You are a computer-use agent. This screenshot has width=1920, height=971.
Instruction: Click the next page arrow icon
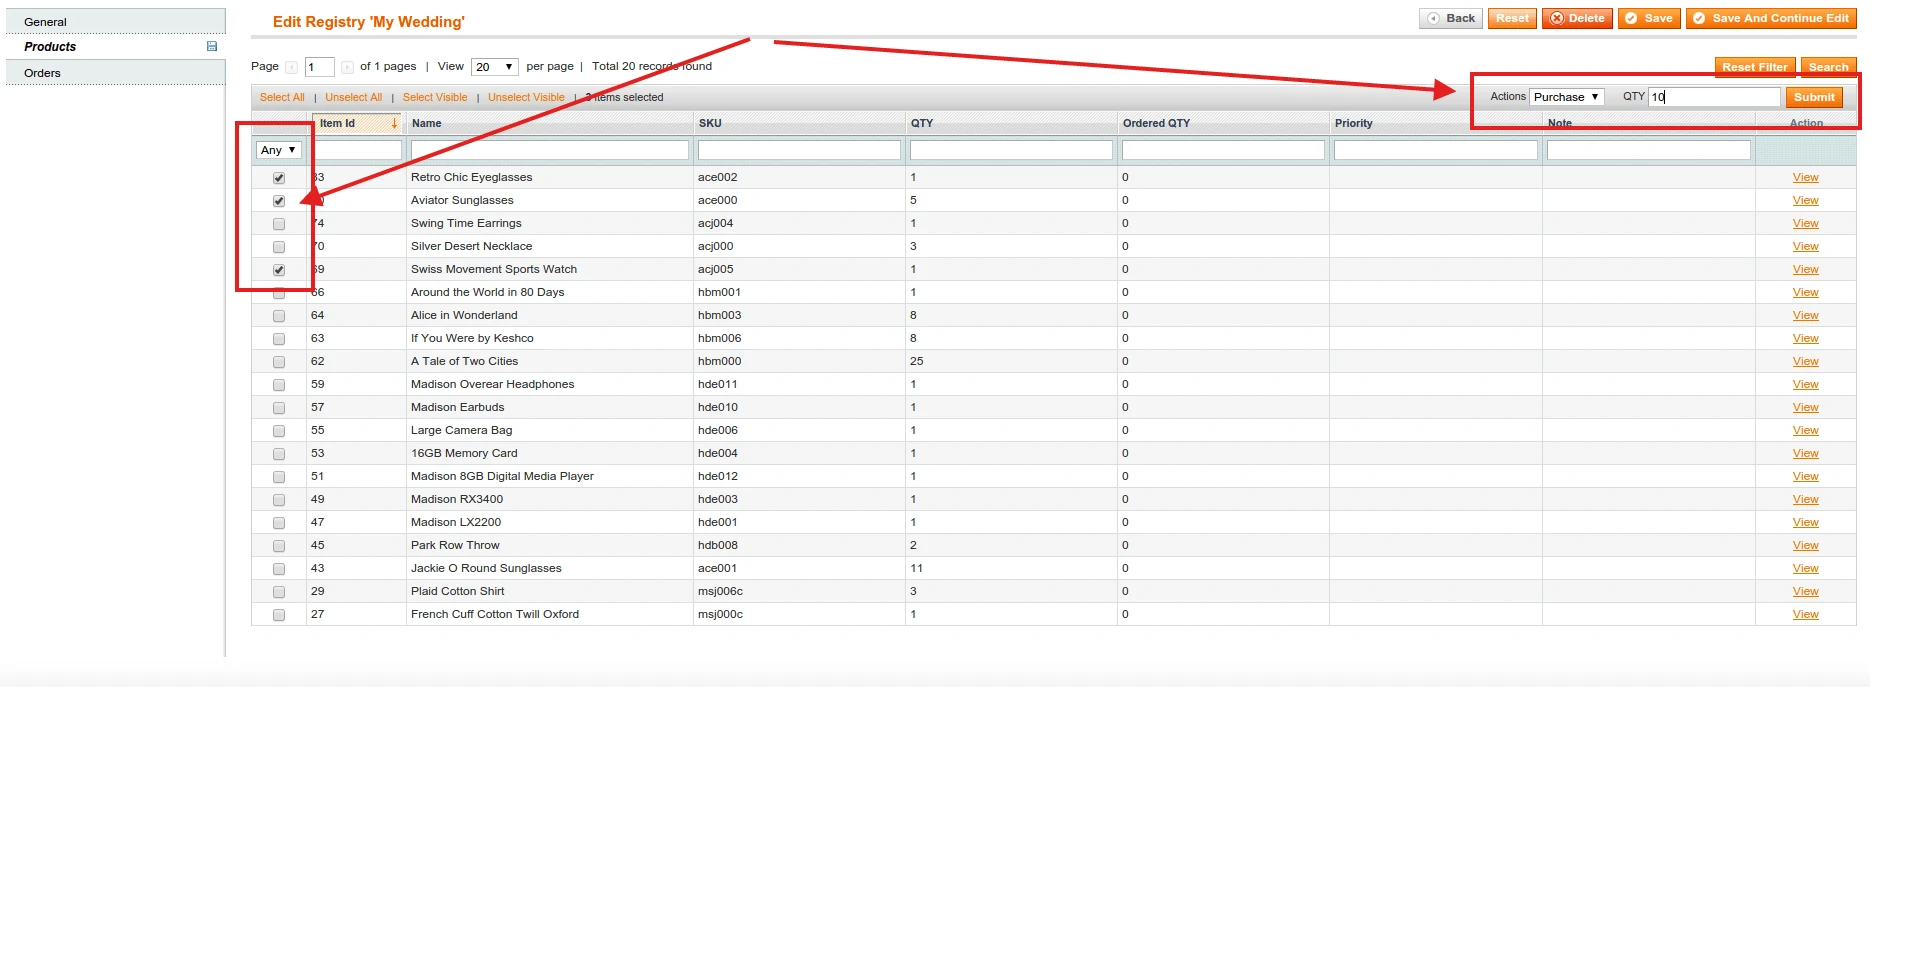pyautogui.click(x=347, y=66)
